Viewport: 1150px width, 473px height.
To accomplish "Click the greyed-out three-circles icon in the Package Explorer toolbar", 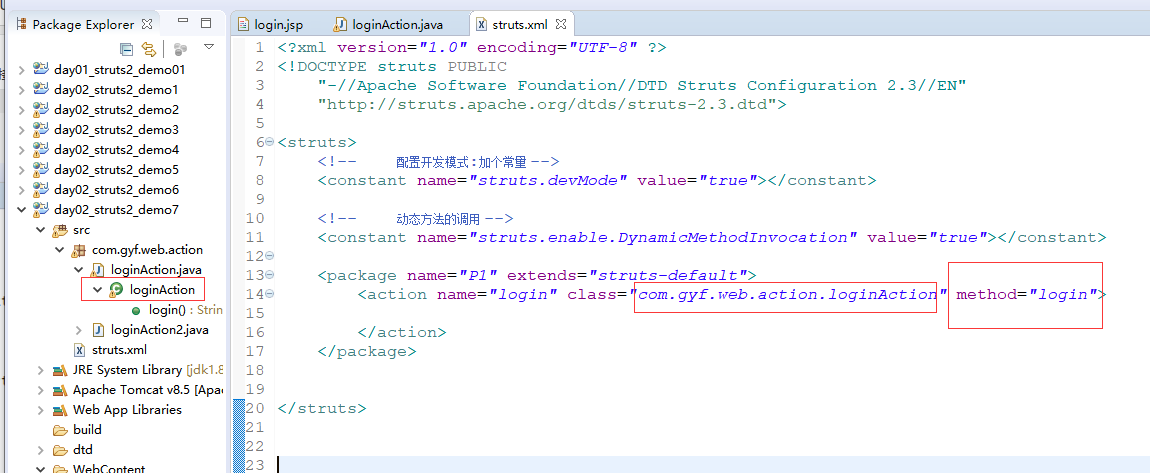I will click(x=180, y=49).
